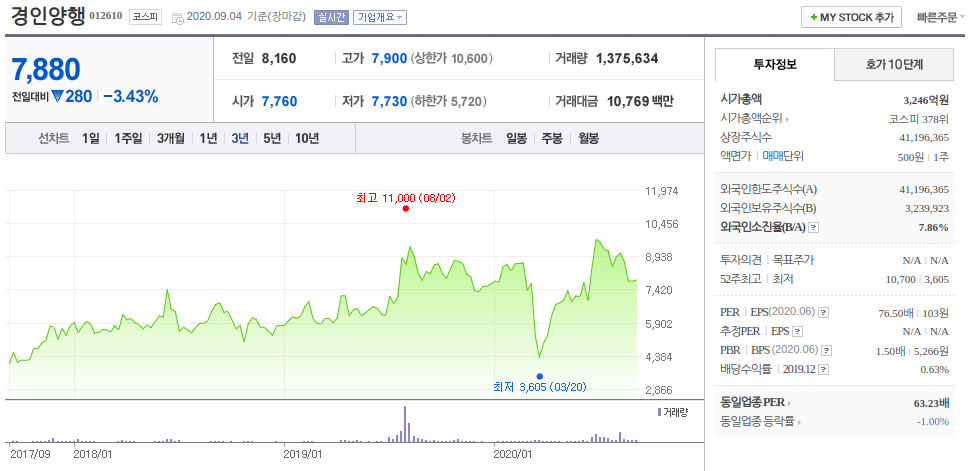Select the 일봉 candlestick chart
Image resolution: width=971 pixels, height=471 pixels.
(516, 138)
